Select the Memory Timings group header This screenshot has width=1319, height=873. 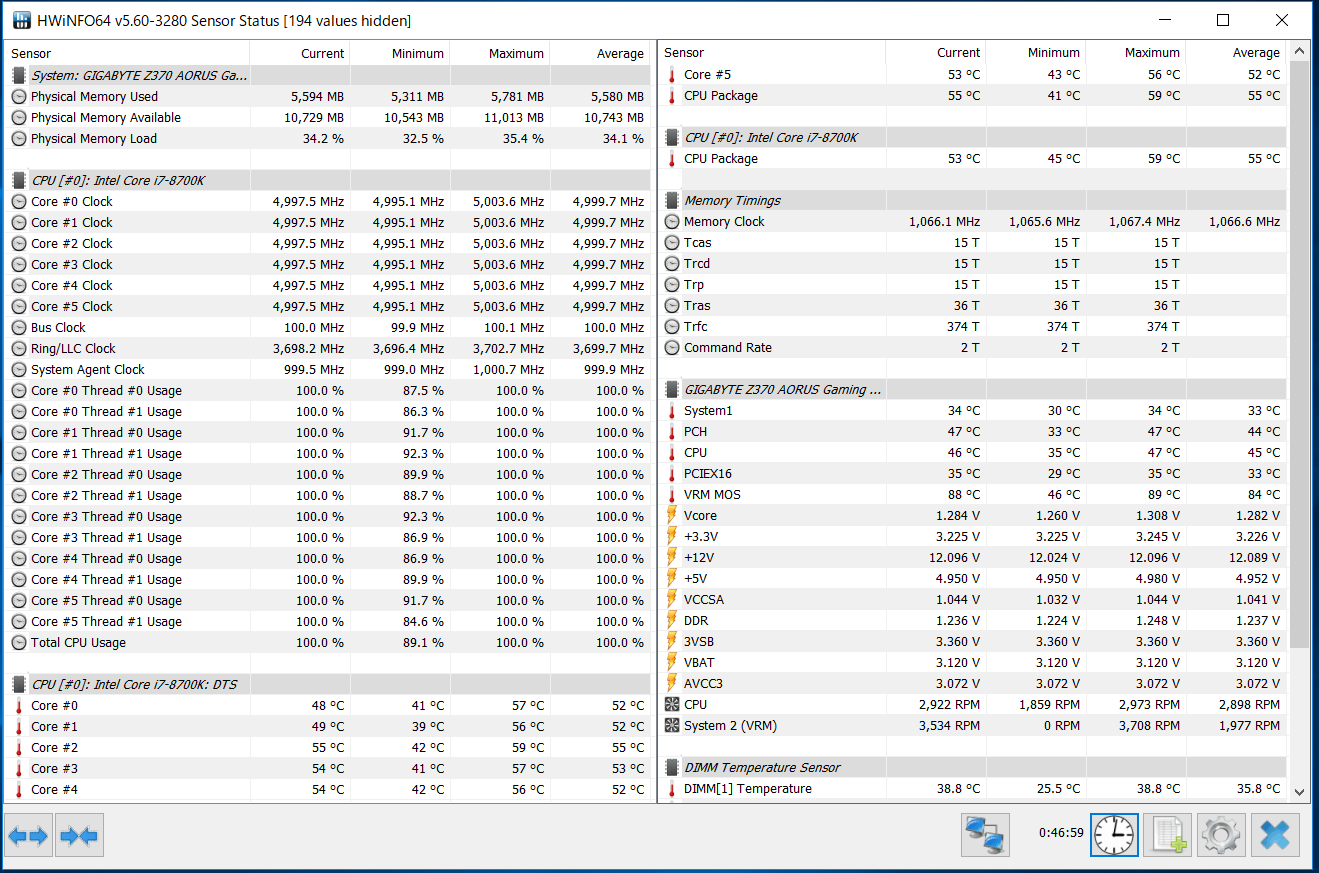pos(972,200)
